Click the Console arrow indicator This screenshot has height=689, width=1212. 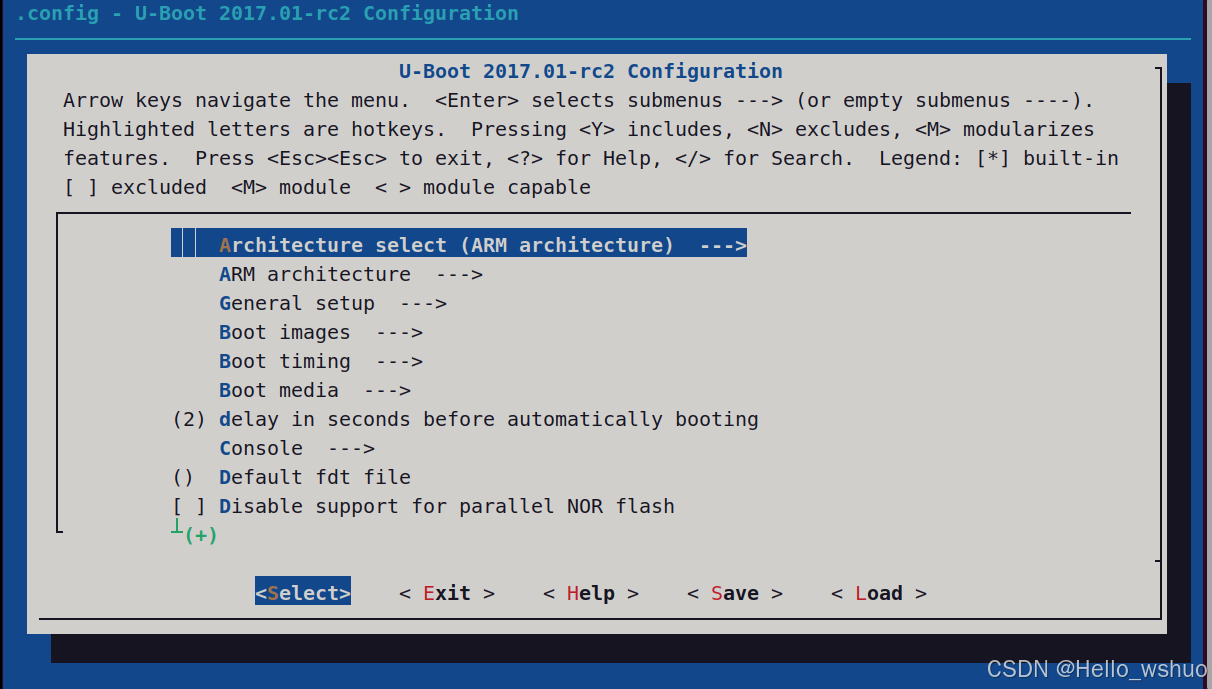pos(351,448)
